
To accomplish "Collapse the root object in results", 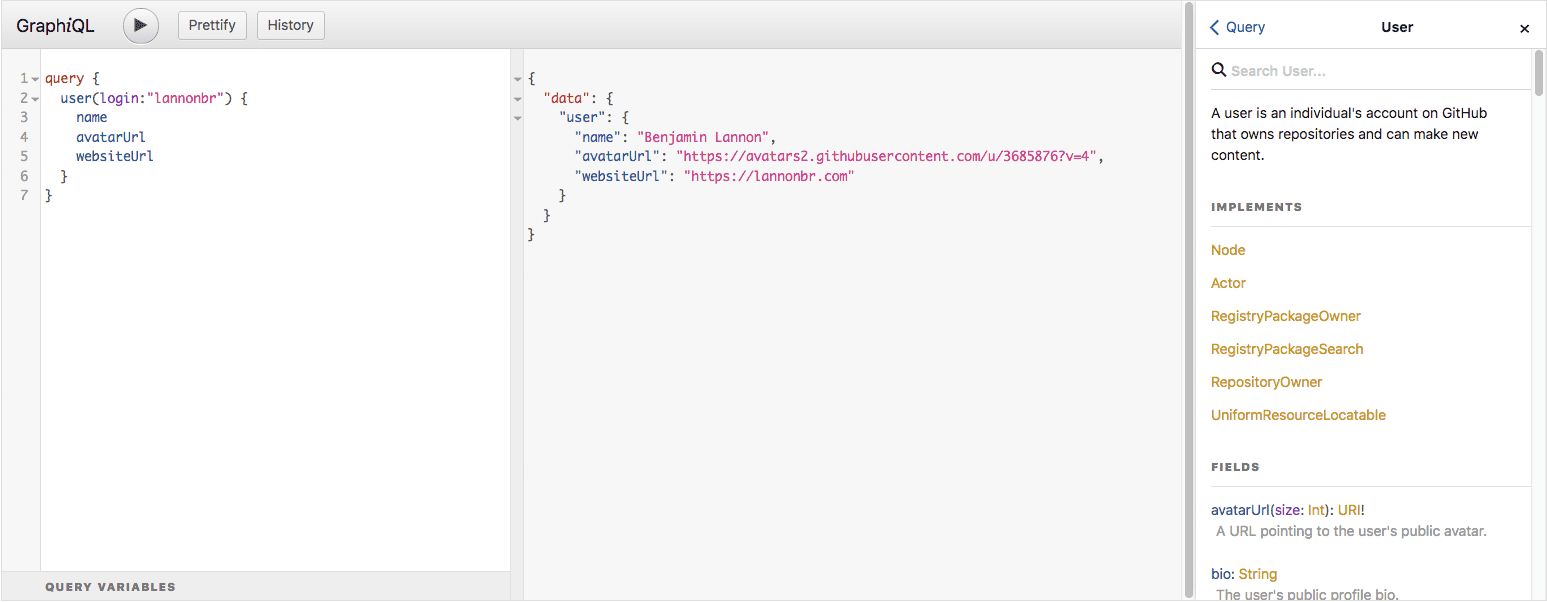I will pyautogui.click(x=518, y=79).
